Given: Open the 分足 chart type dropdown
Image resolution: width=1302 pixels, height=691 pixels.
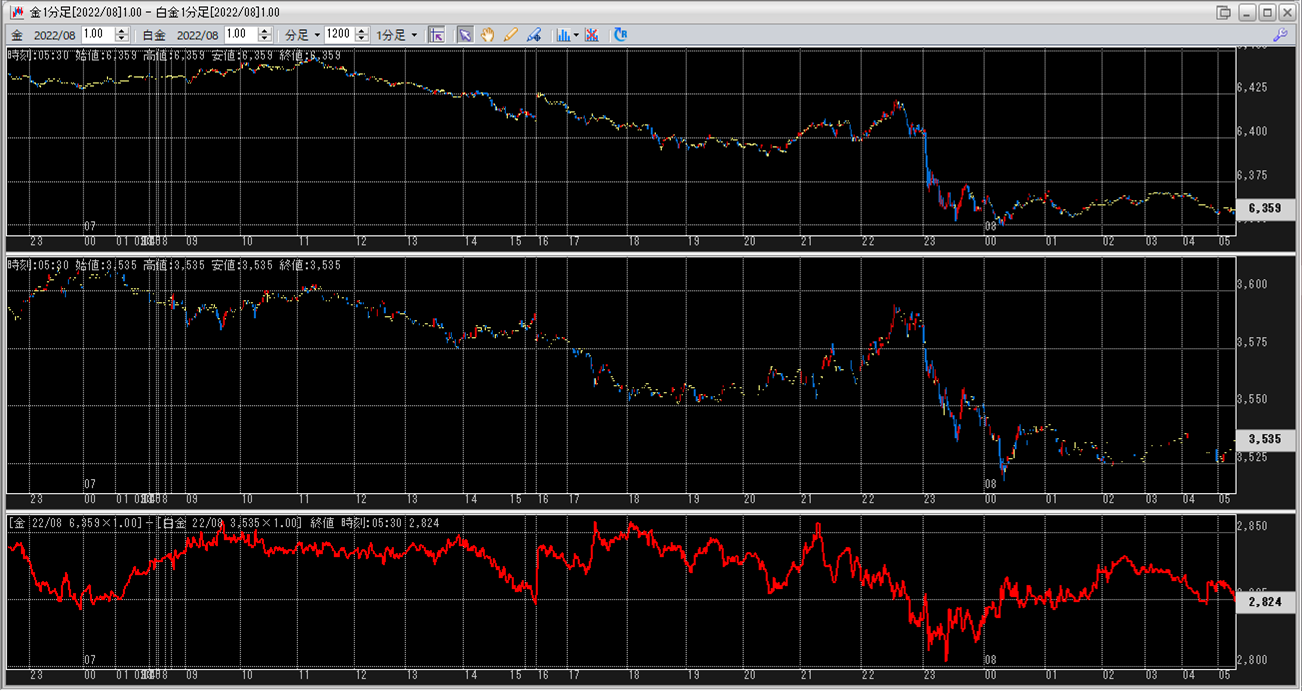Looking at the screenshot, I should pos(303,34).
